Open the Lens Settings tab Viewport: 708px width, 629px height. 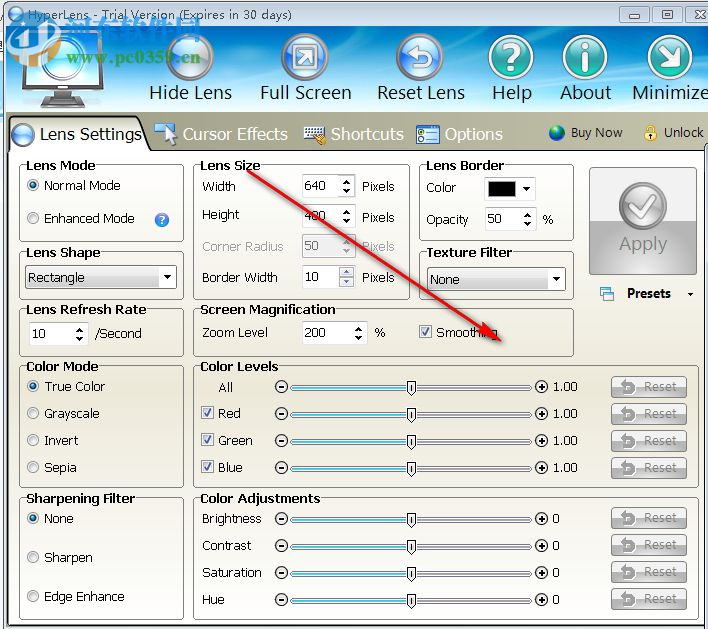pos(78,134)
